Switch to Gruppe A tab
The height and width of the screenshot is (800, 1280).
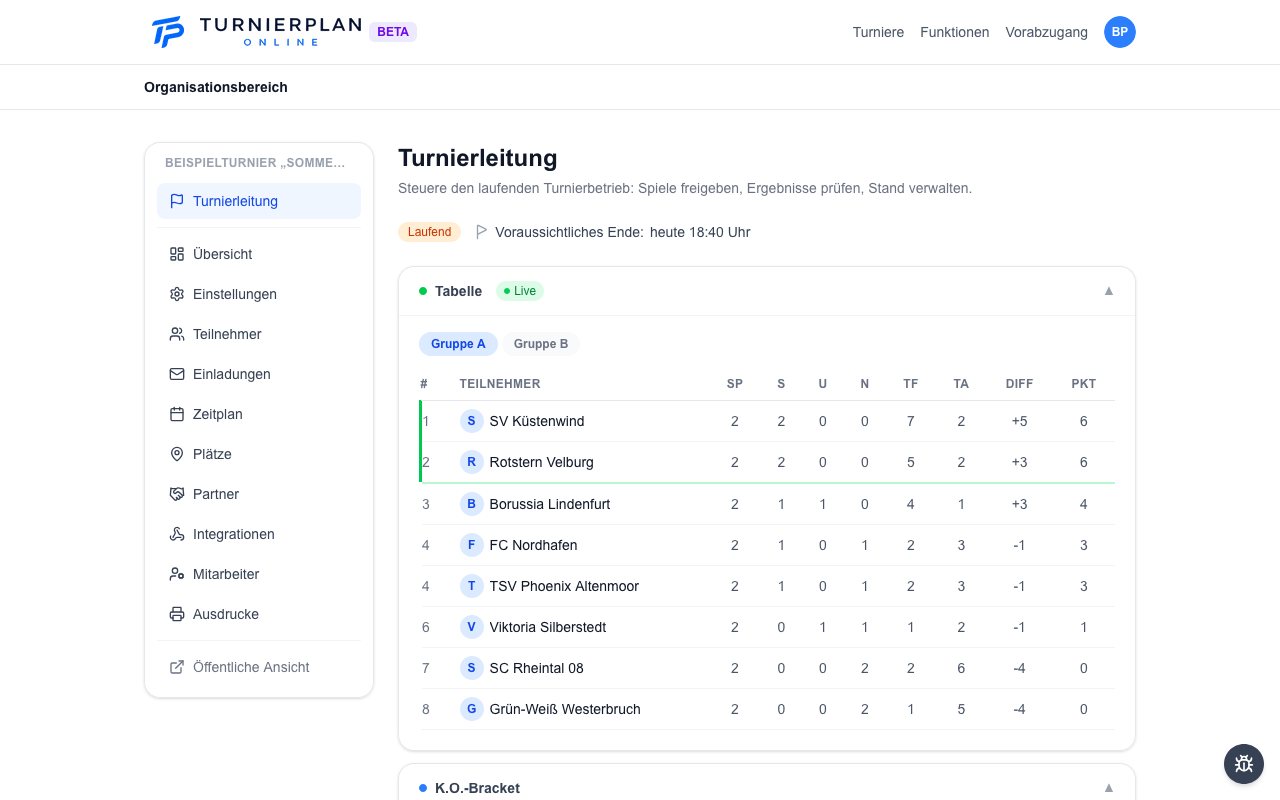(458, 344)
